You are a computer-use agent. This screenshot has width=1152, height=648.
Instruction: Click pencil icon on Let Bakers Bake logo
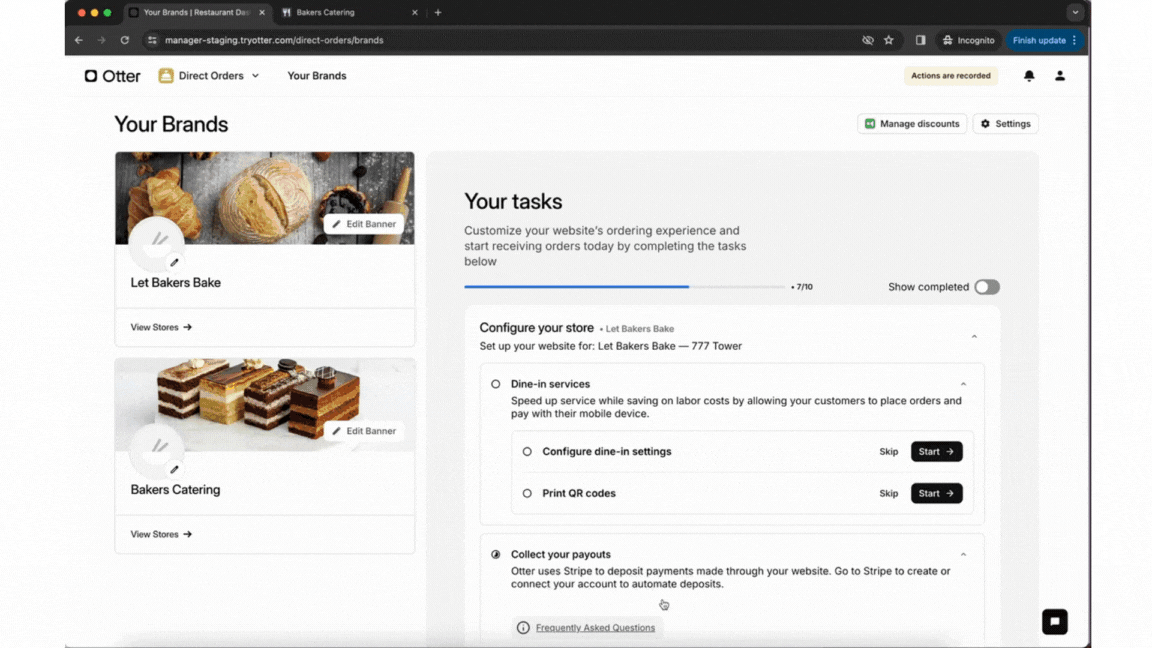[x=174, y=263]
